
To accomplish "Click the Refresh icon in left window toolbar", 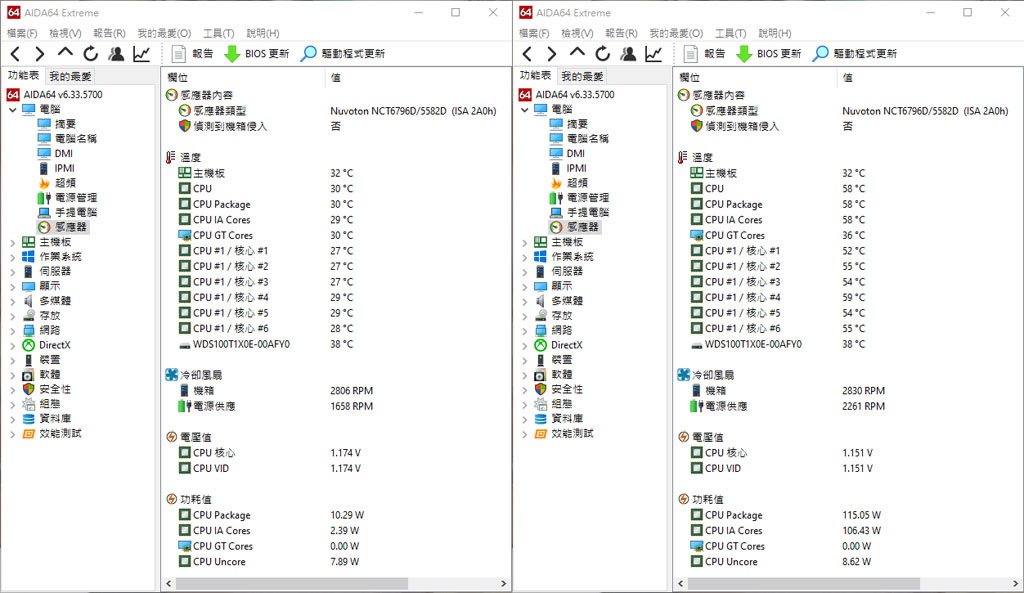I will (90, 54).
